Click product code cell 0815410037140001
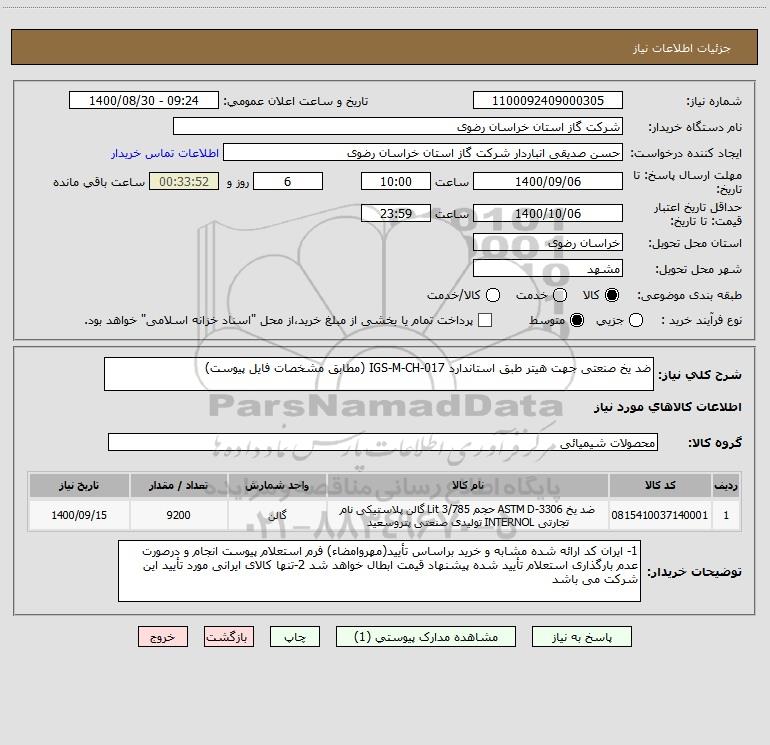 [660, 515]
